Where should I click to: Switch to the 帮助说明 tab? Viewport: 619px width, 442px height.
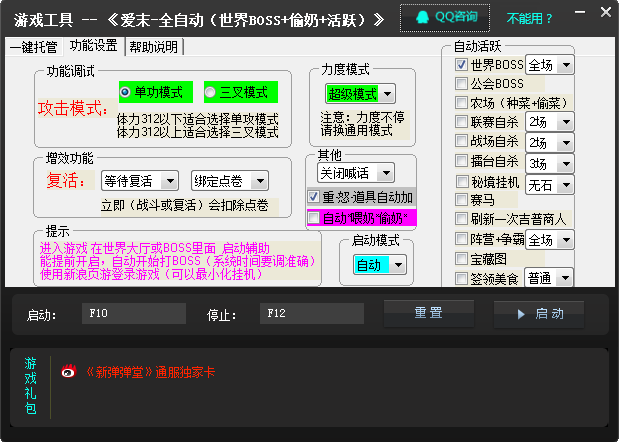coord(154,47)
